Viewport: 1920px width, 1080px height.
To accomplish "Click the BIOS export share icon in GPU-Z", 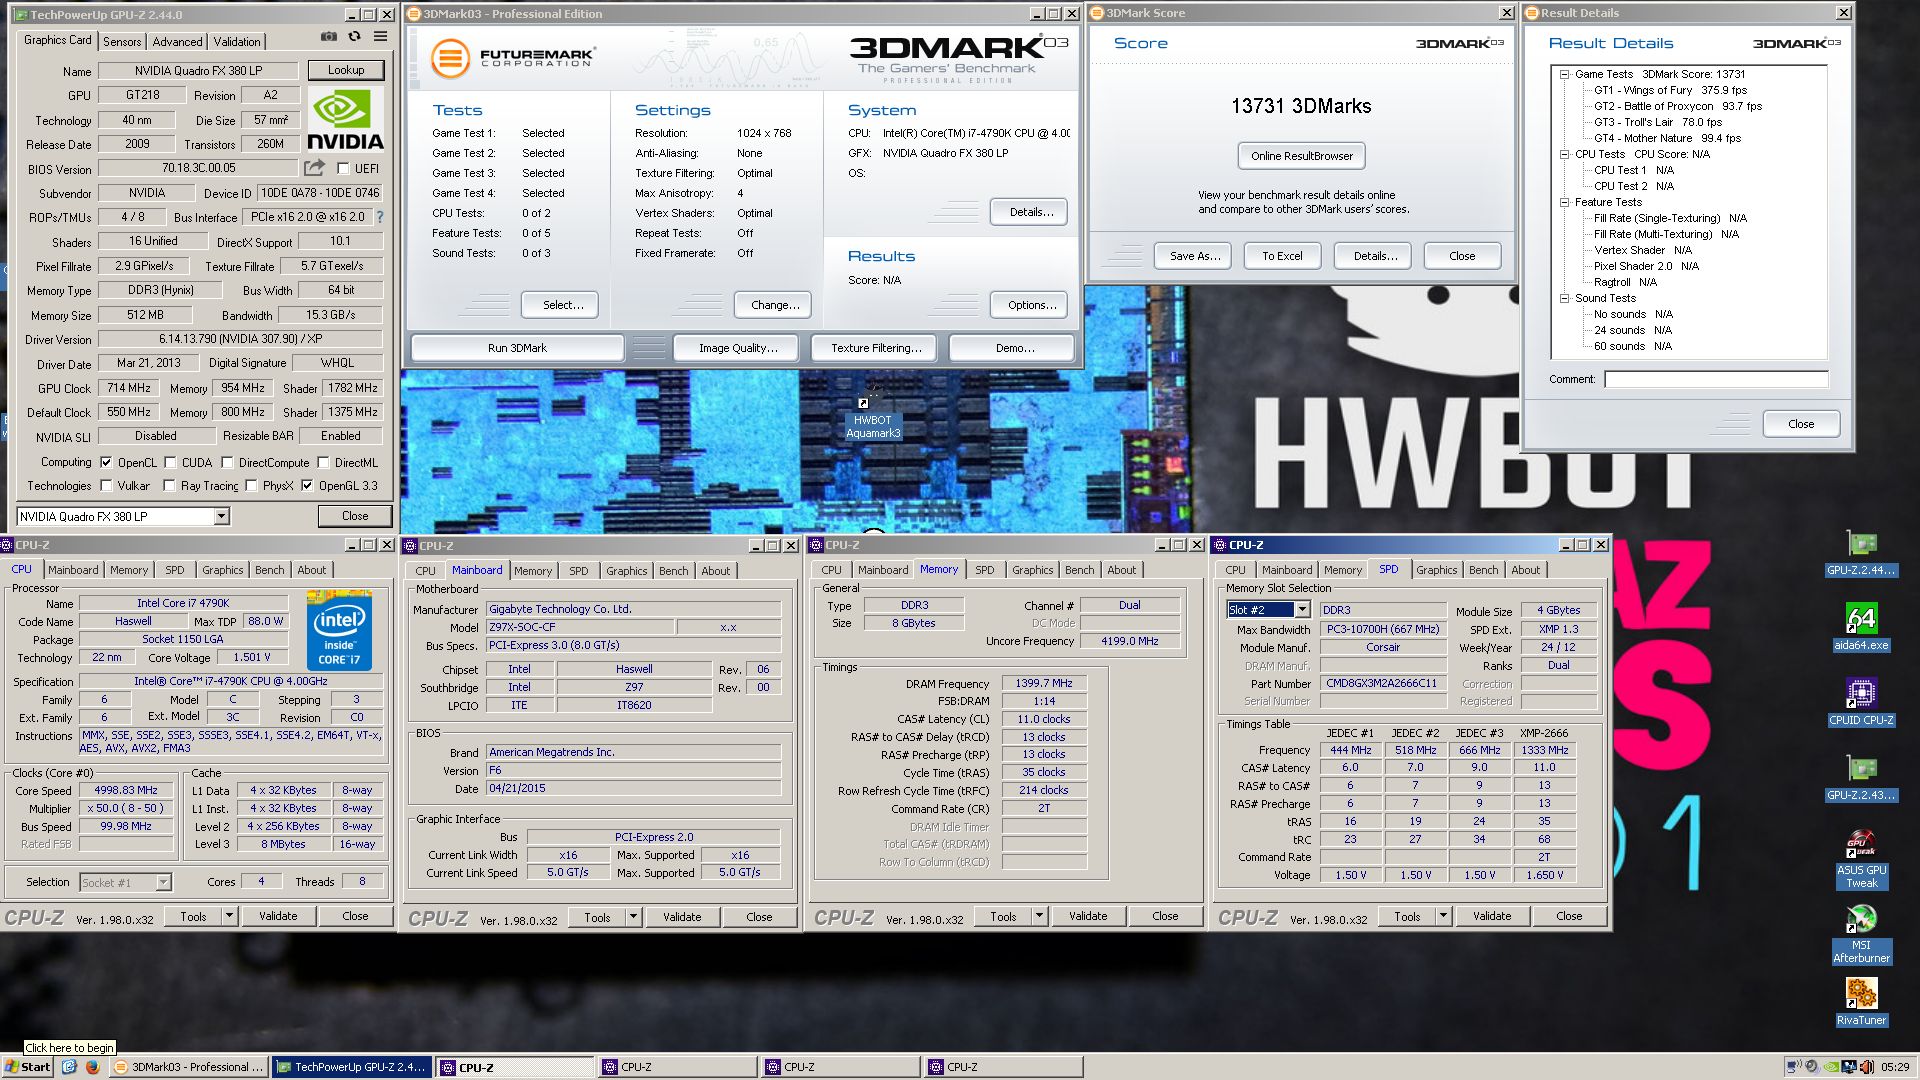I will point(315,168).
